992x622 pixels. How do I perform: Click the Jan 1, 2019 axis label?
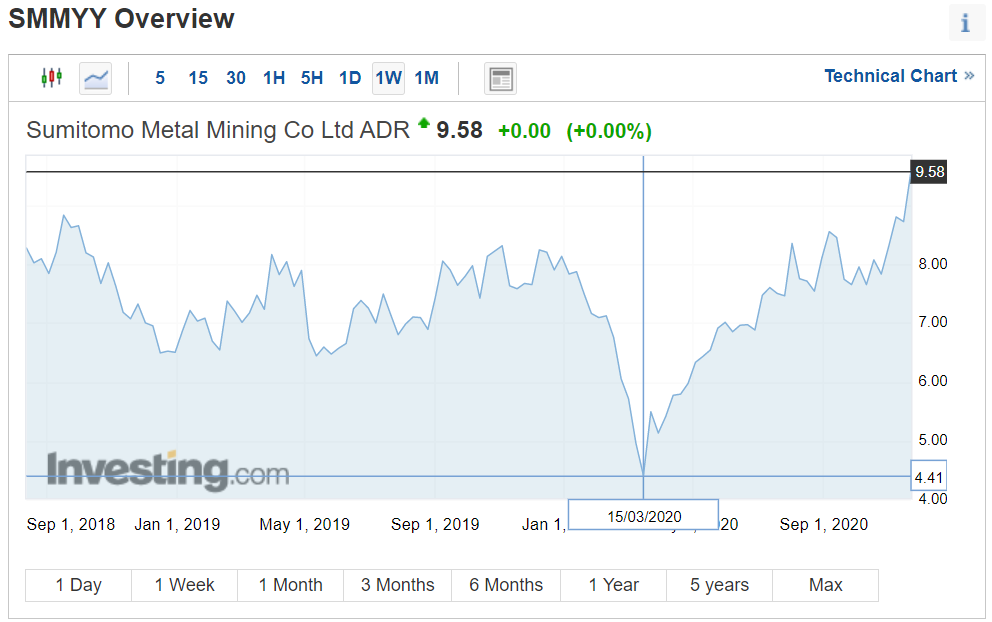click(x=177, y=525)
